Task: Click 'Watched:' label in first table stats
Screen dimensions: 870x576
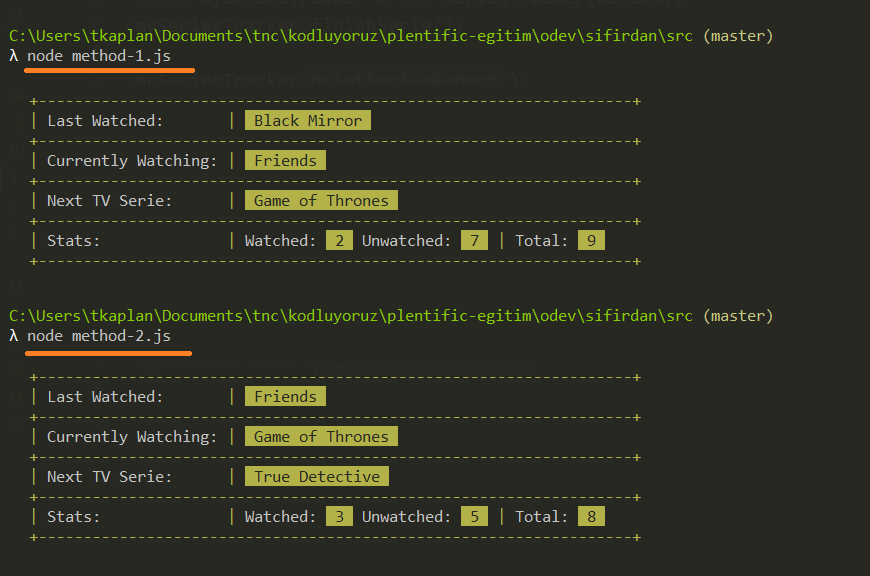Action: click(x=280, y=240)
